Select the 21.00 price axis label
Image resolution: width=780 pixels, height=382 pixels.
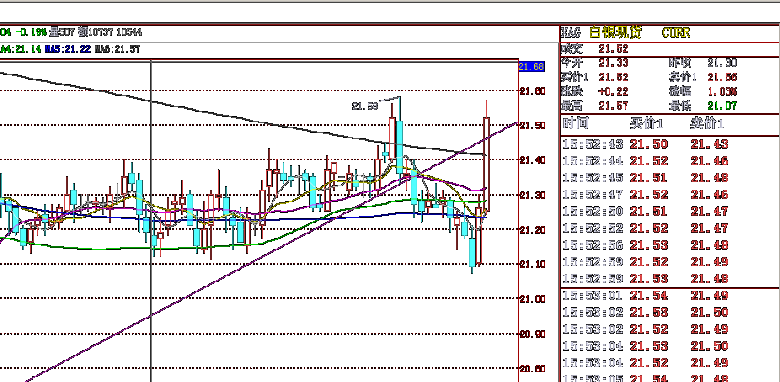[532, 299]
